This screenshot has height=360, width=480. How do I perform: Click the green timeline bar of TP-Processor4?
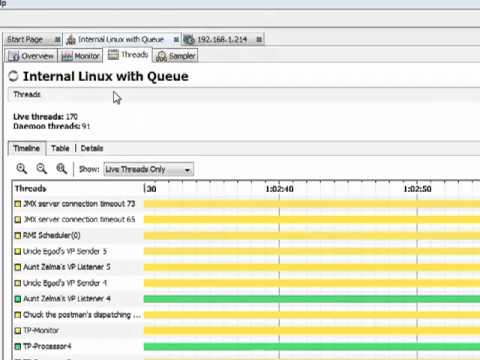[x=312, y=346]
